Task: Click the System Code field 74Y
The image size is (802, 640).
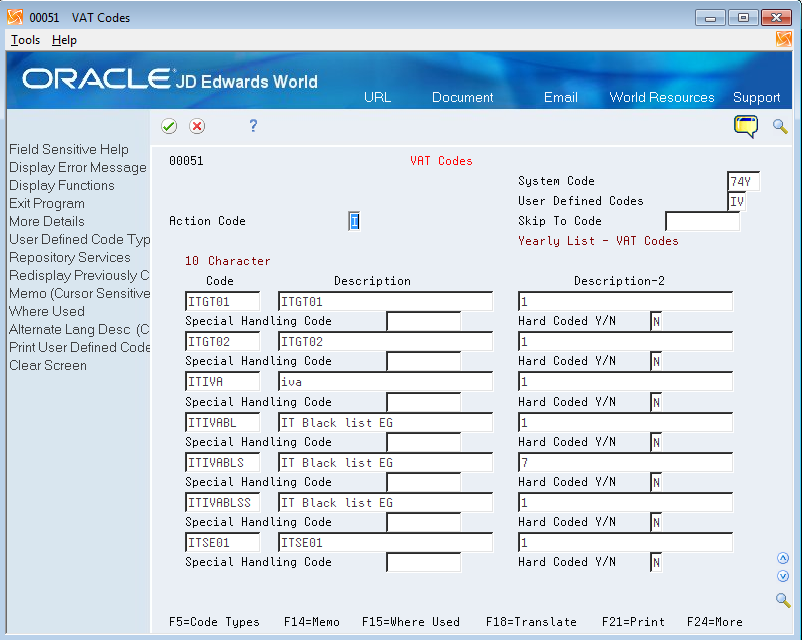Action: coord(743,182)
